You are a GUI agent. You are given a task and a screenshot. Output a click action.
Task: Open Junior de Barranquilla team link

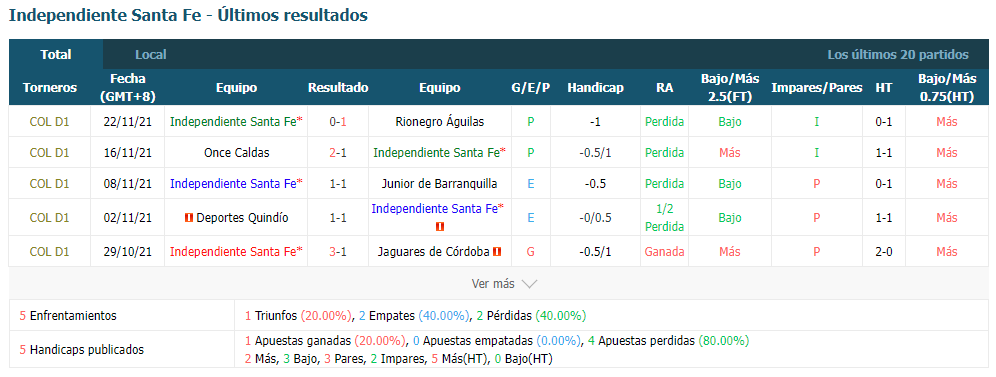[440, 183]
